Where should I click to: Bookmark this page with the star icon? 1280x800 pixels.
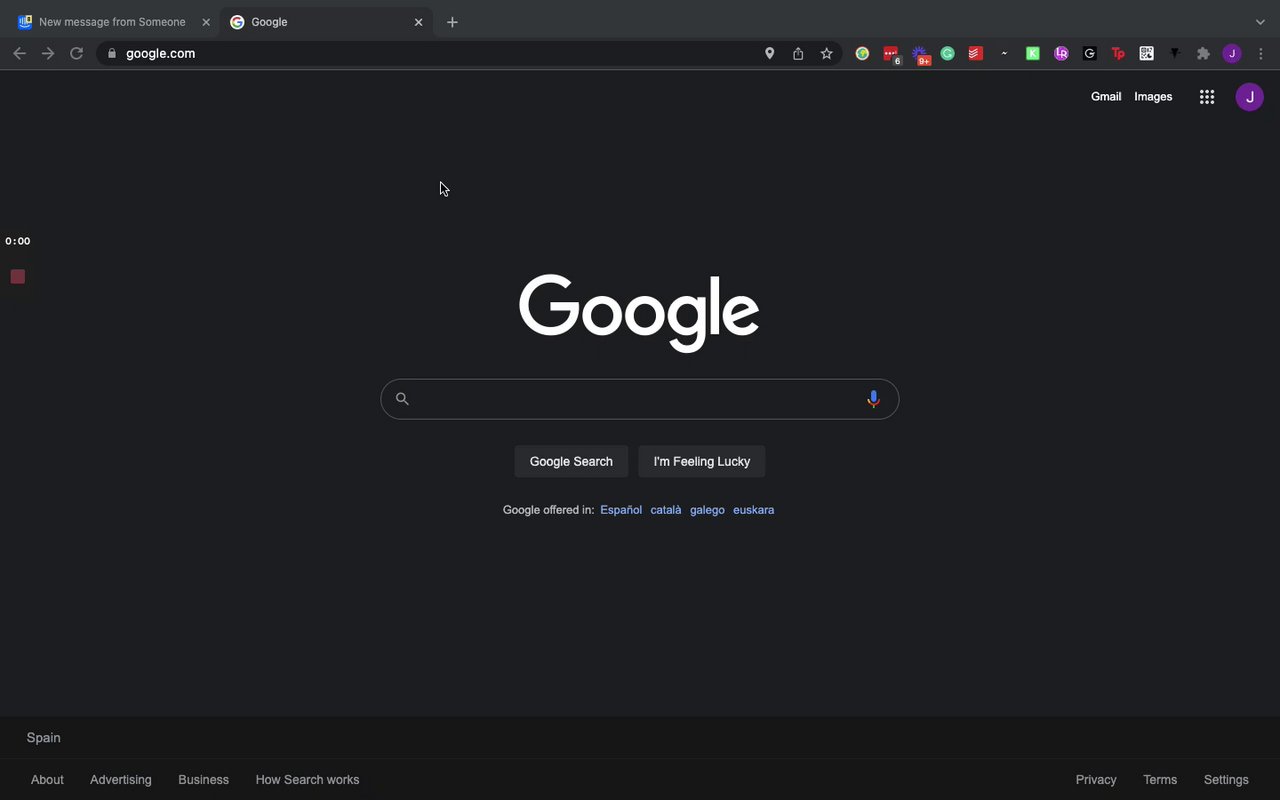click(x=827, y=54)
